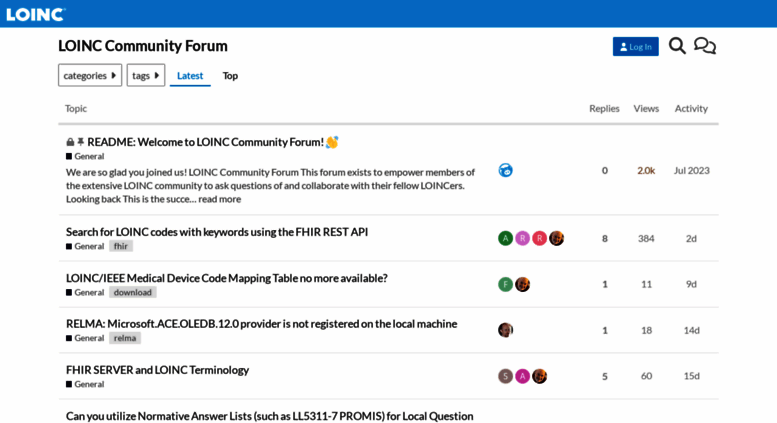The width and height of the screenshot is (777, 423).
Task: Click the lock icon on README topic
Action: click(x=70, y=142)
